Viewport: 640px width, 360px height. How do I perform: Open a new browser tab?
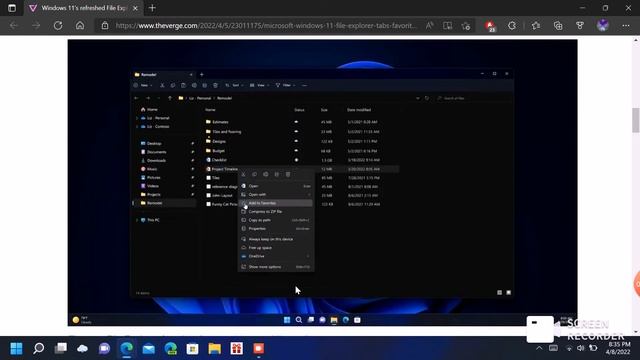152,8
